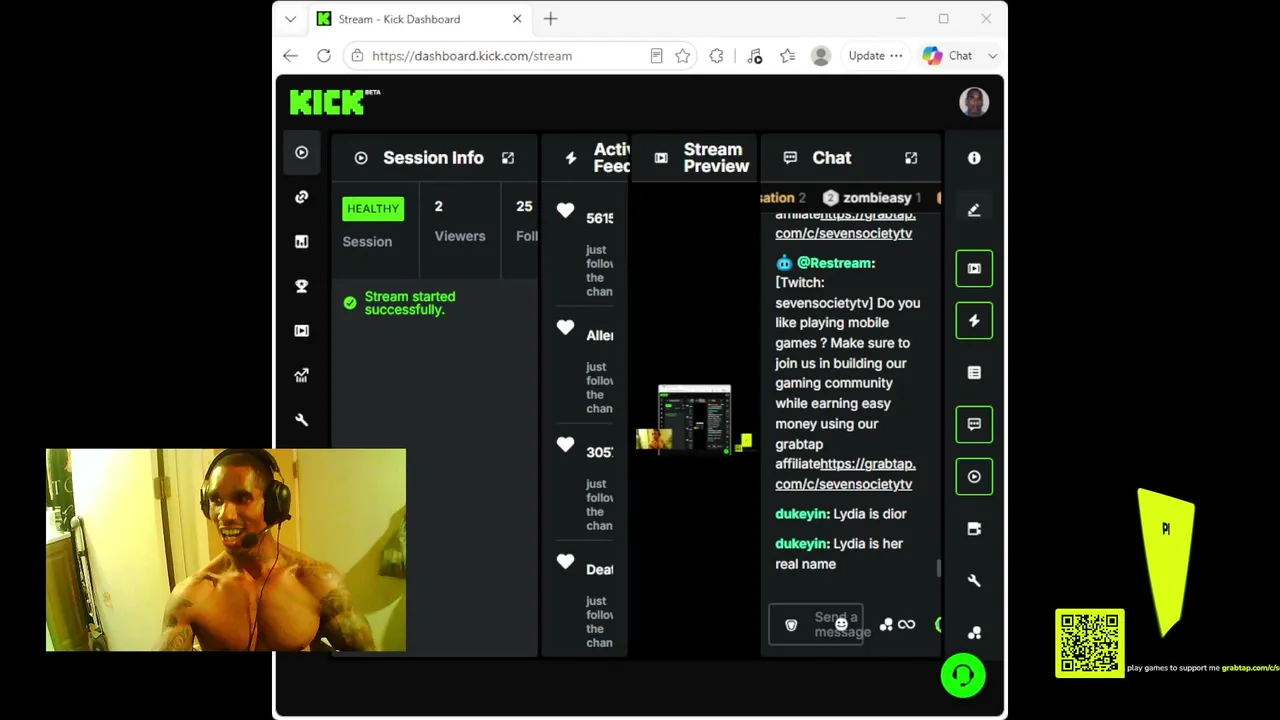Toggle the list panel icon in right sidebar
The image size is (1280, 720).
coord(974,372)
